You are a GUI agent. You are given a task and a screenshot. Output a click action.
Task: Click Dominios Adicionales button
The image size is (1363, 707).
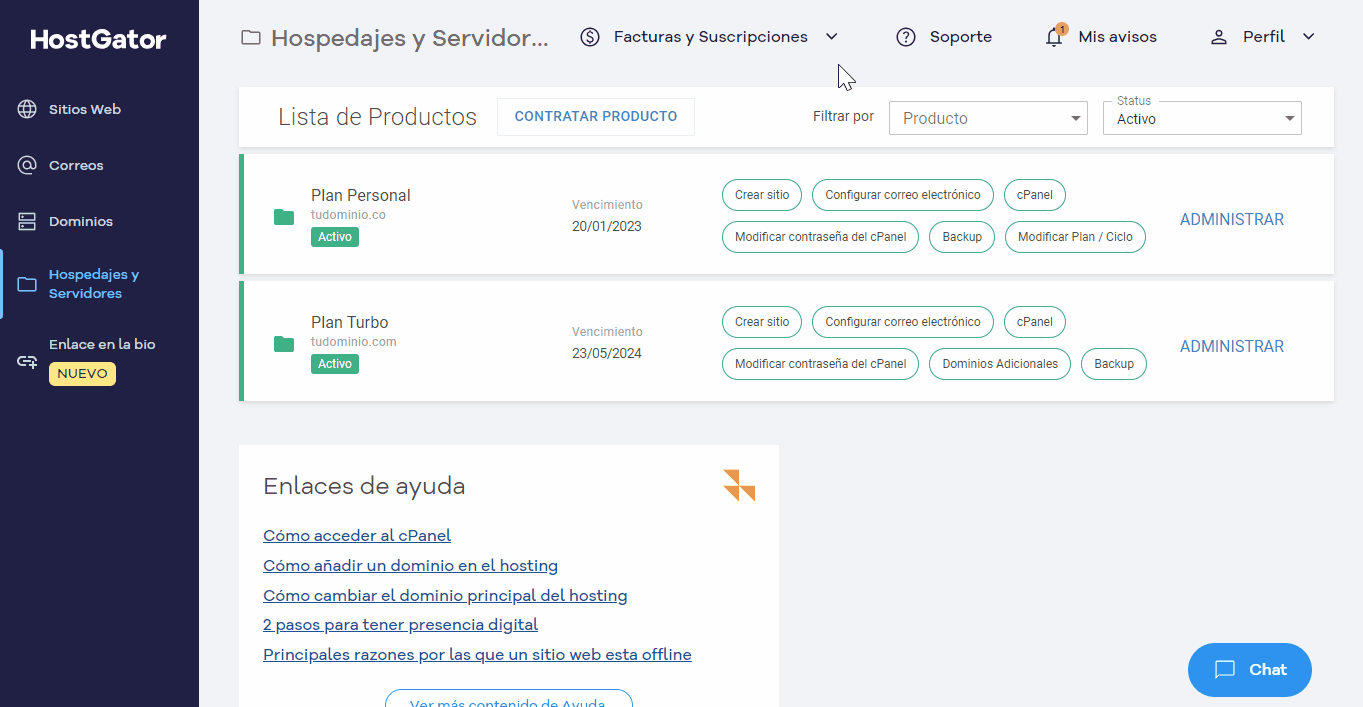click(x=1000, y=364)
